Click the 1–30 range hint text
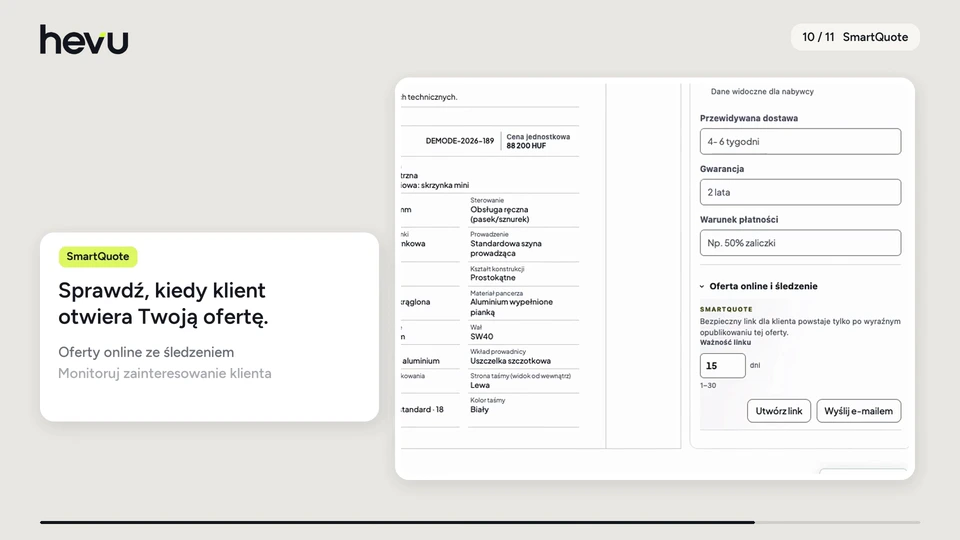This screenshot has height=540, width=960. click(708, 385)
